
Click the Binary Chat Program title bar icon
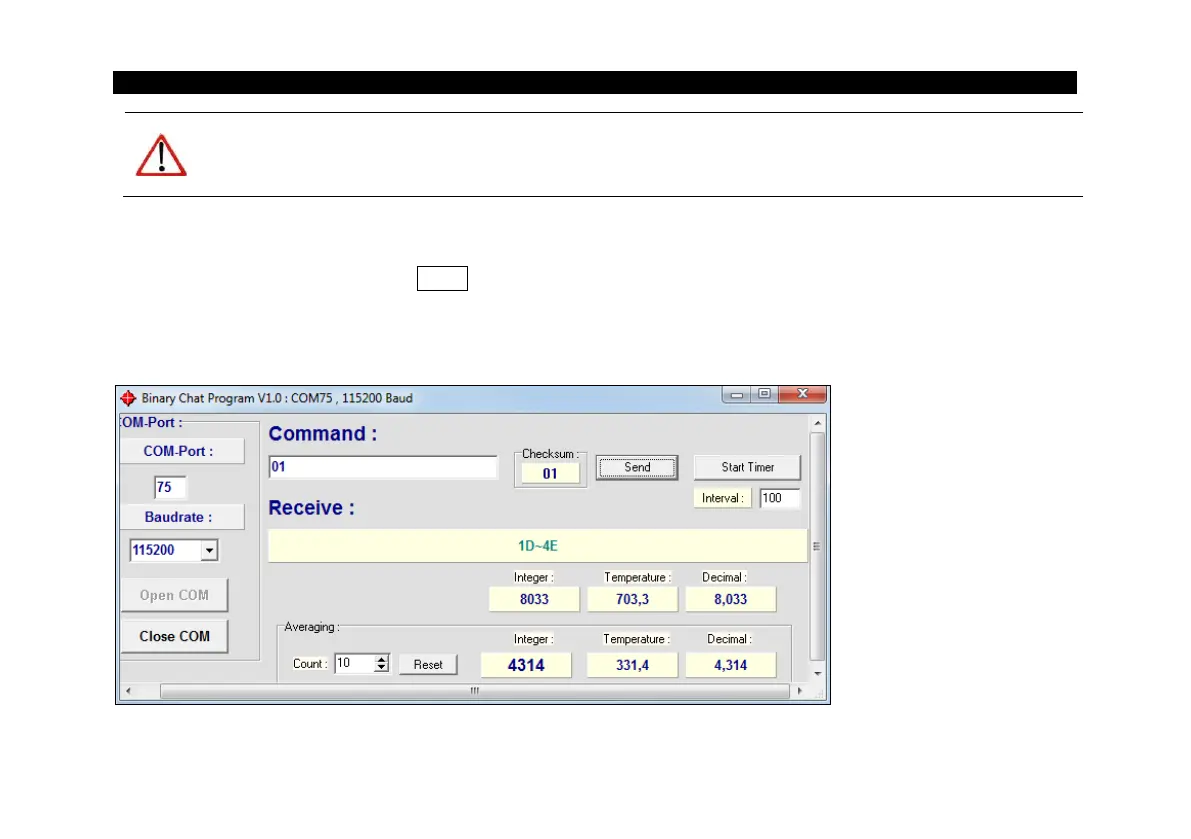pos(128,398)
